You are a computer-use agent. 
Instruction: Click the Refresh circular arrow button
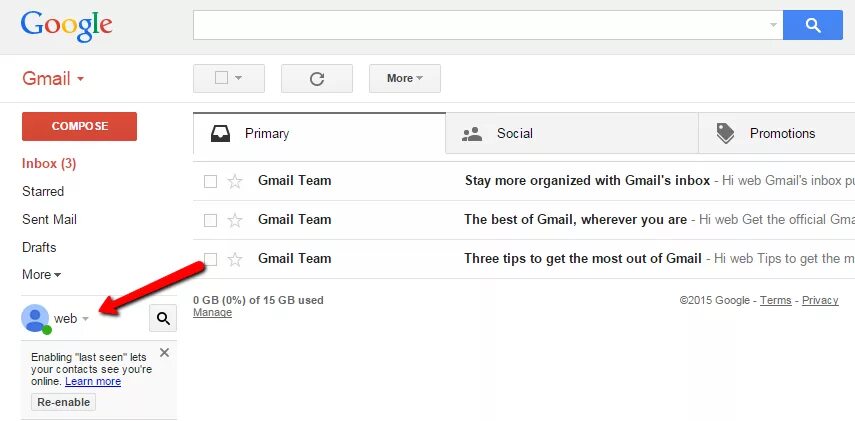click(x=317, y=79)
